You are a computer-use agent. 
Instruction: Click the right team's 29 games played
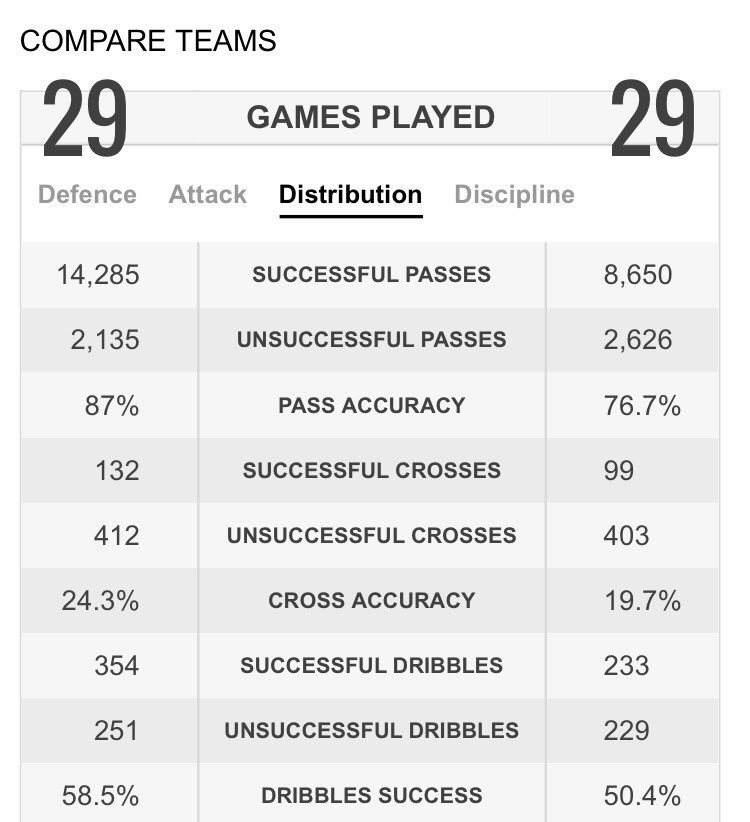pos(652,120)
